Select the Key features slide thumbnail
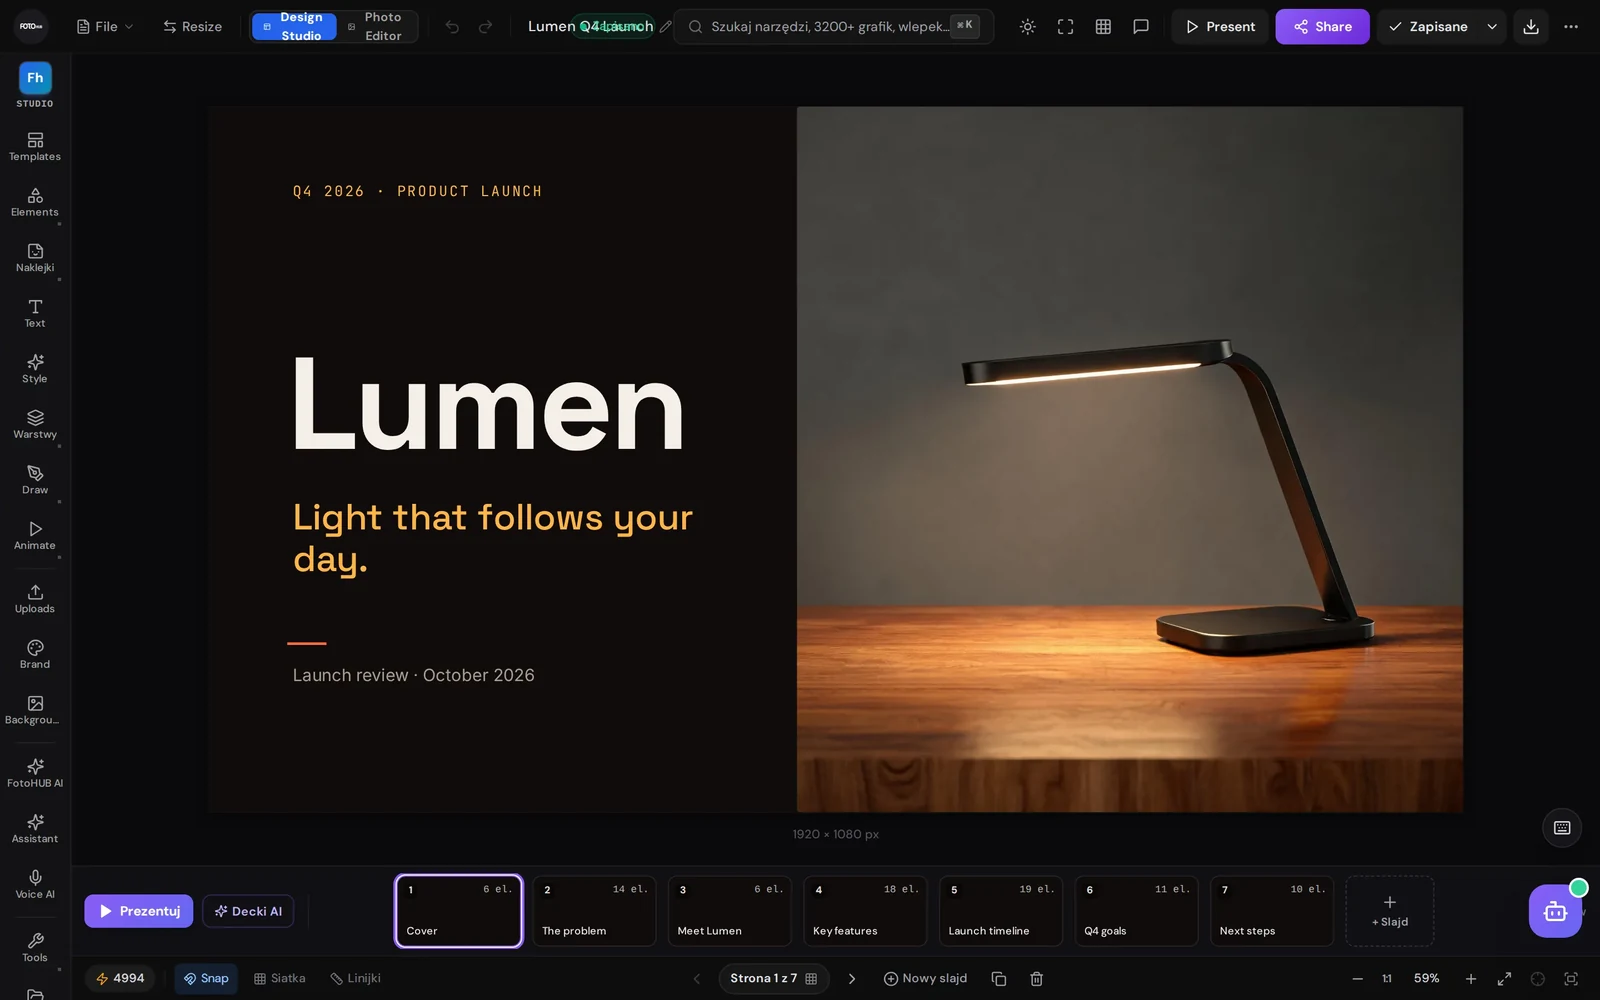1600x1000 pixels. click(865, 911)
